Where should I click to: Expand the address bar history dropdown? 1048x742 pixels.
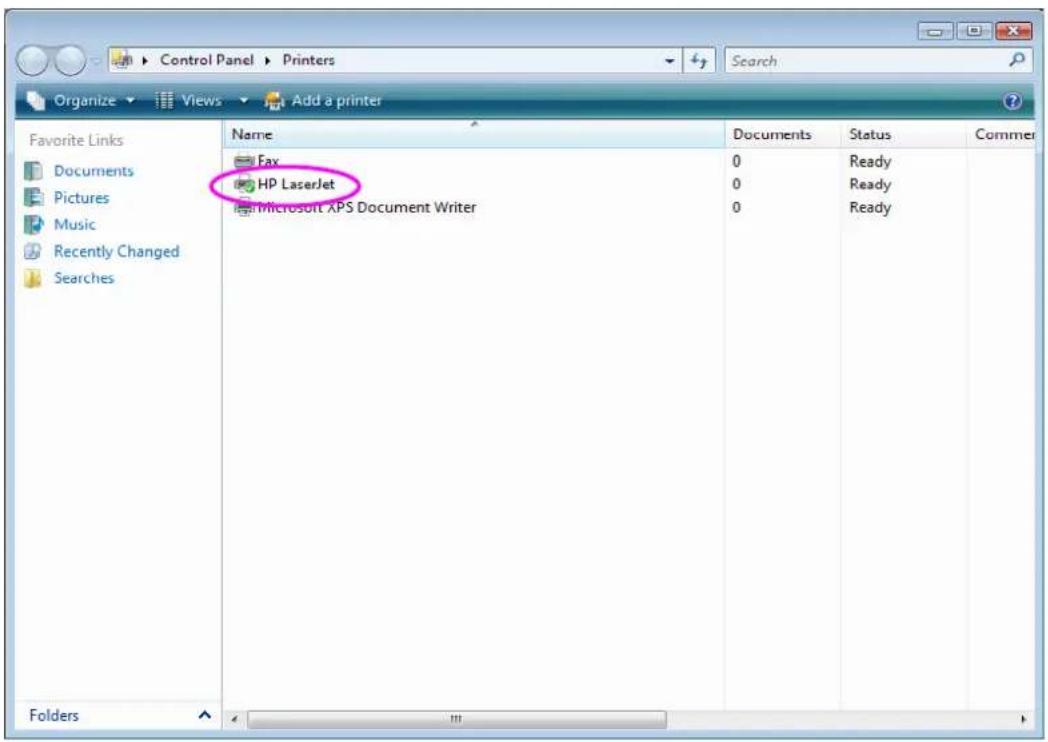[669, 61]
